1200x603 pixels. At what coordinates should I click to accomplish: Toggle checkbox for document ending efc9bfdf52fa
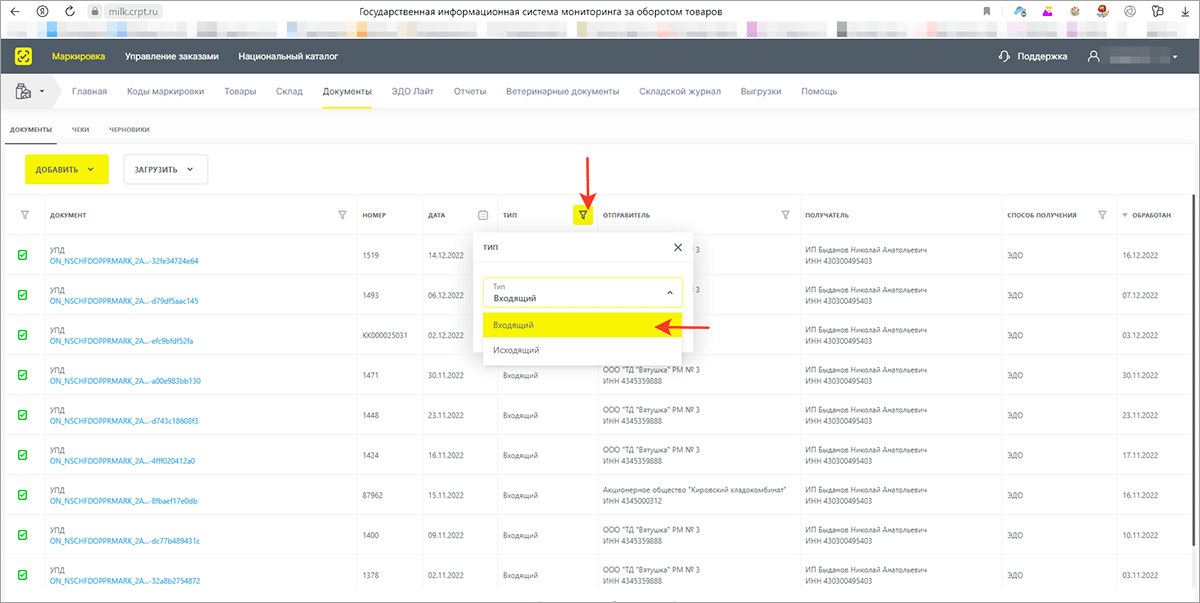tap(23, 335)
